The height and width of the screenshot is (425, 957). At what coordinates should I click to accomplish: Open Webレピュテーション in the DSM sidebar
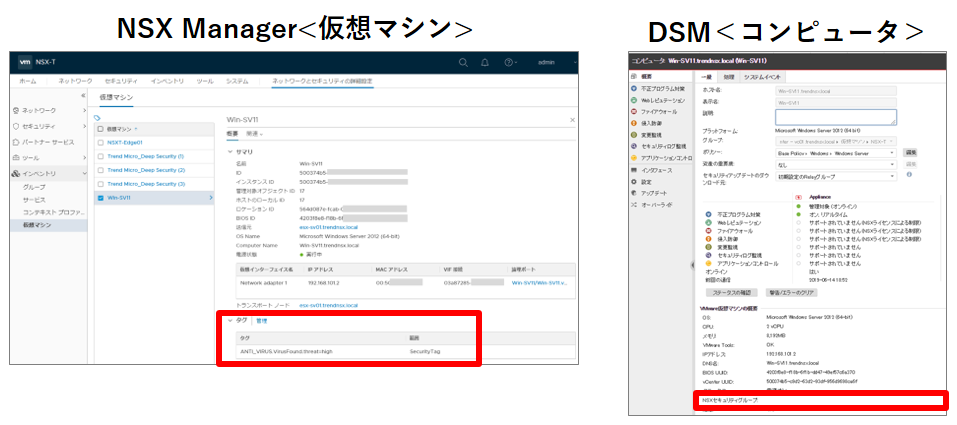tap(662, 100)
